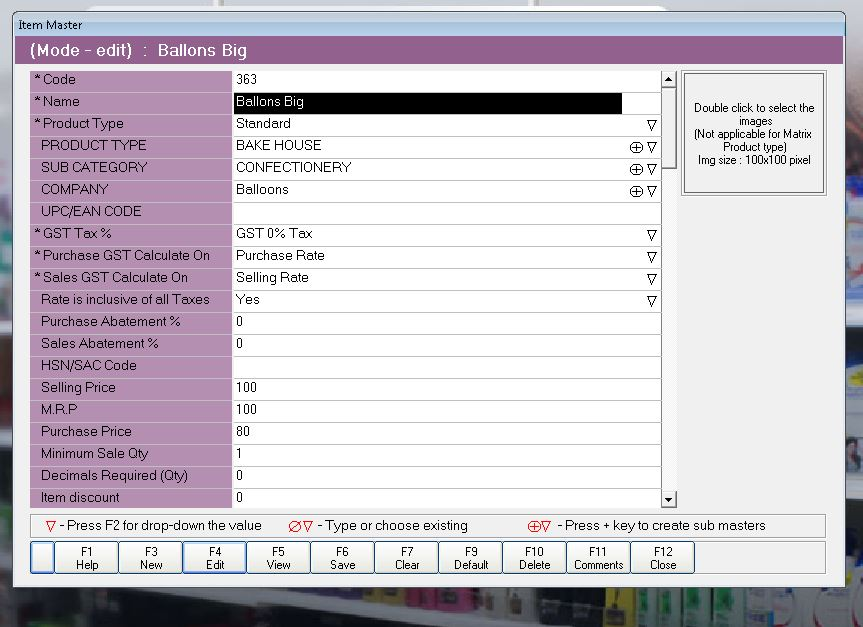This screenshot has height=627, width=863.
Task: Click plus icon to add PRODUCT TYPE sub master
Action: 636,148
